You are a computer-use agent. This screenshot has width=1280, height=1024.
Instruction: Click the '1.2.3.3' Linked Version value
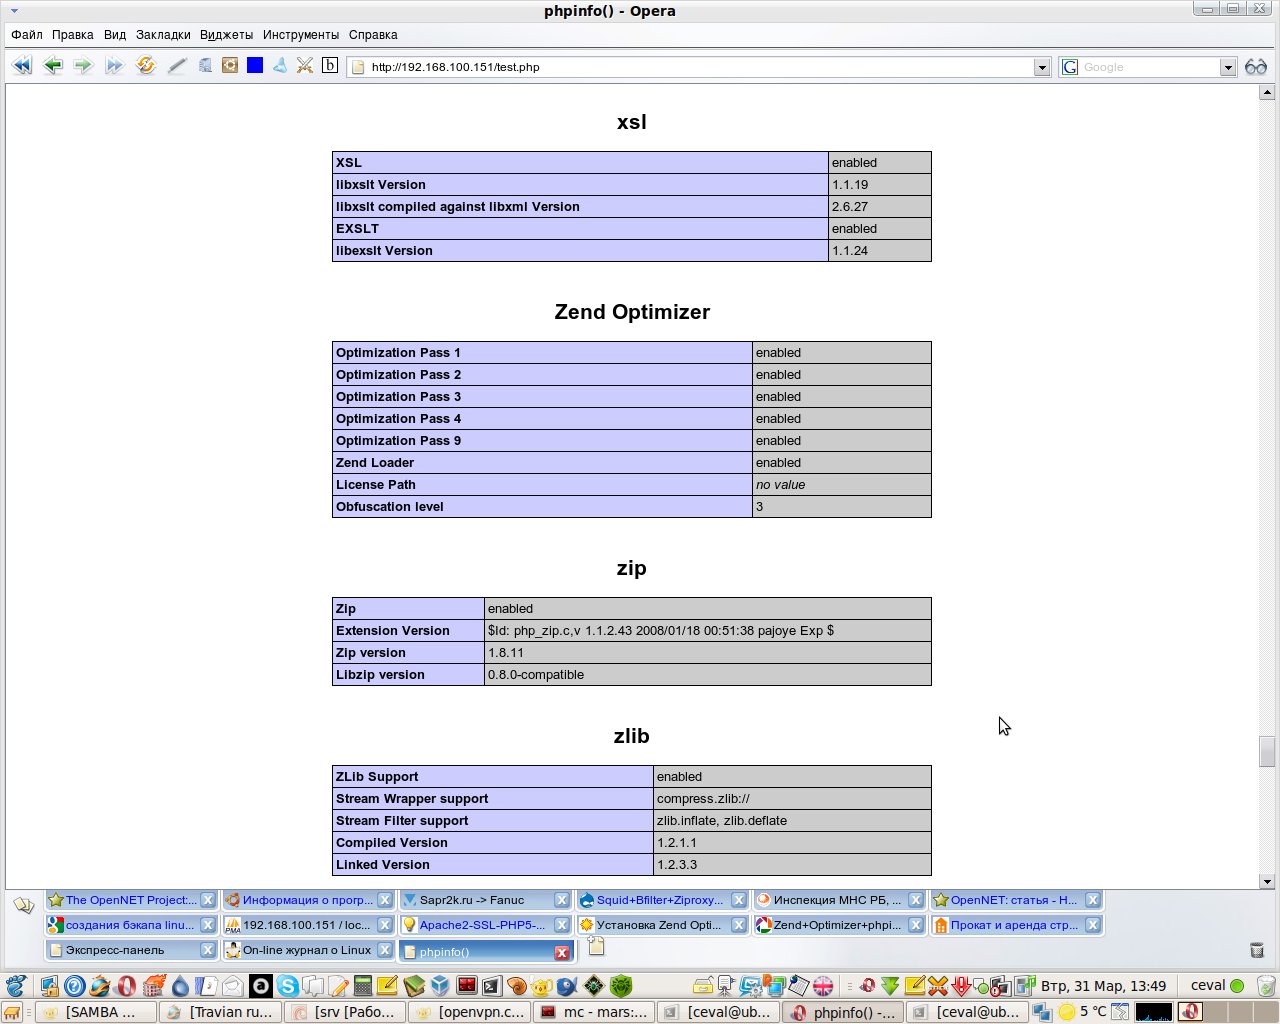click(x=677, y=864)
